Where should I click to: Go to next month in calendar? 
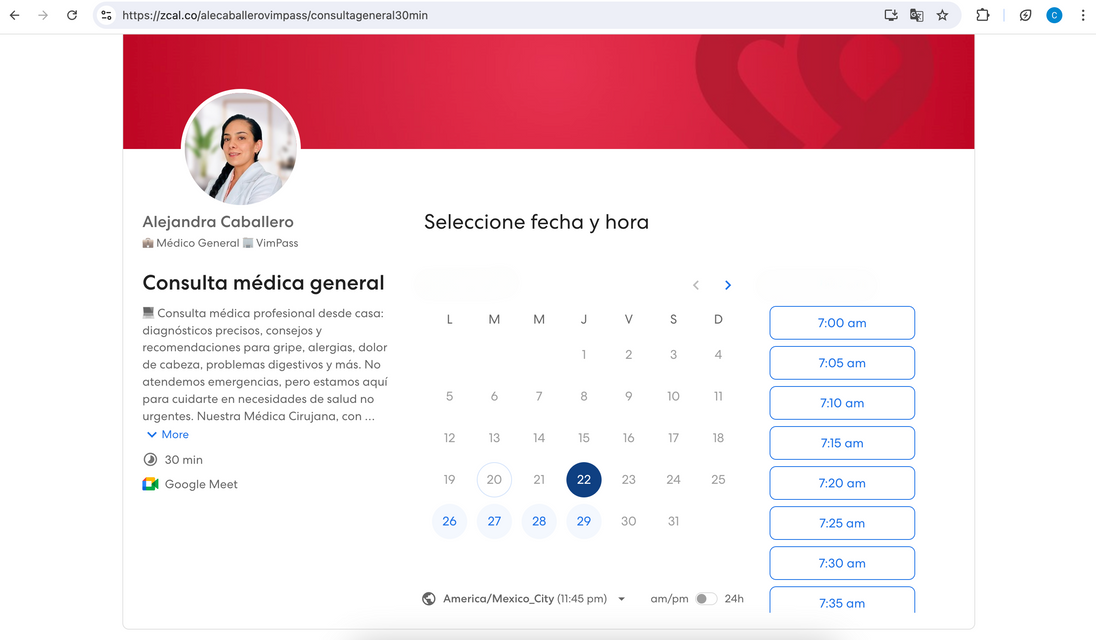click(728, 285)
